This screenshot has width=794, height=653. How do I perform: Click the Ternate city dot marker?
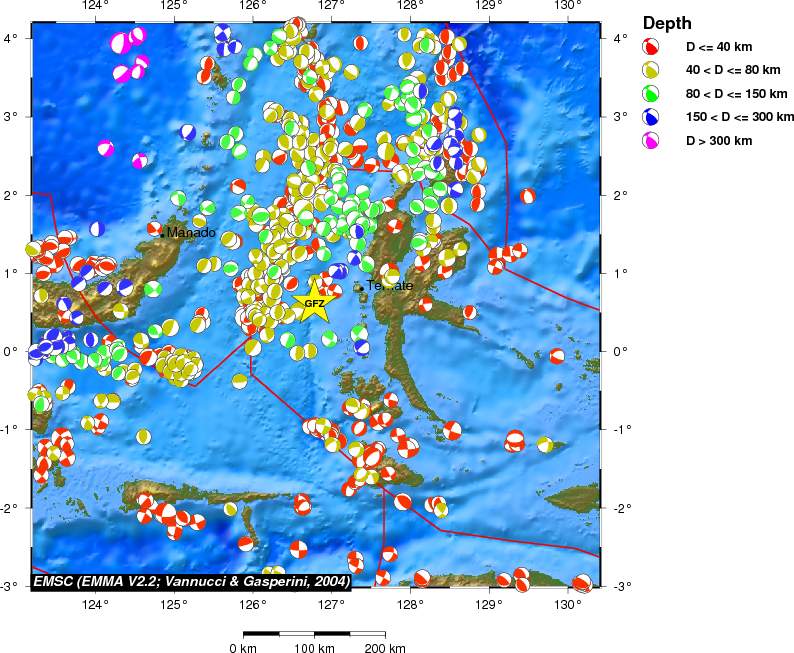coord(359,288)
